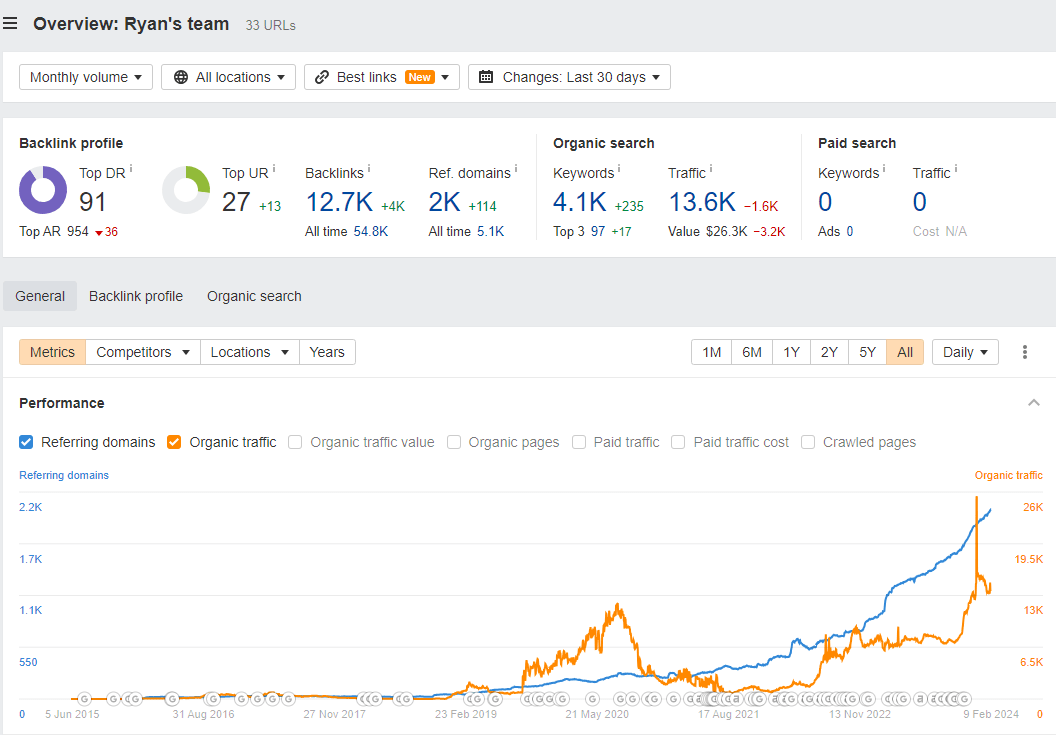Disable the Referring domains checkbox
The height and width of the screenshot is (735, 1056).
(x=25, y=442)
